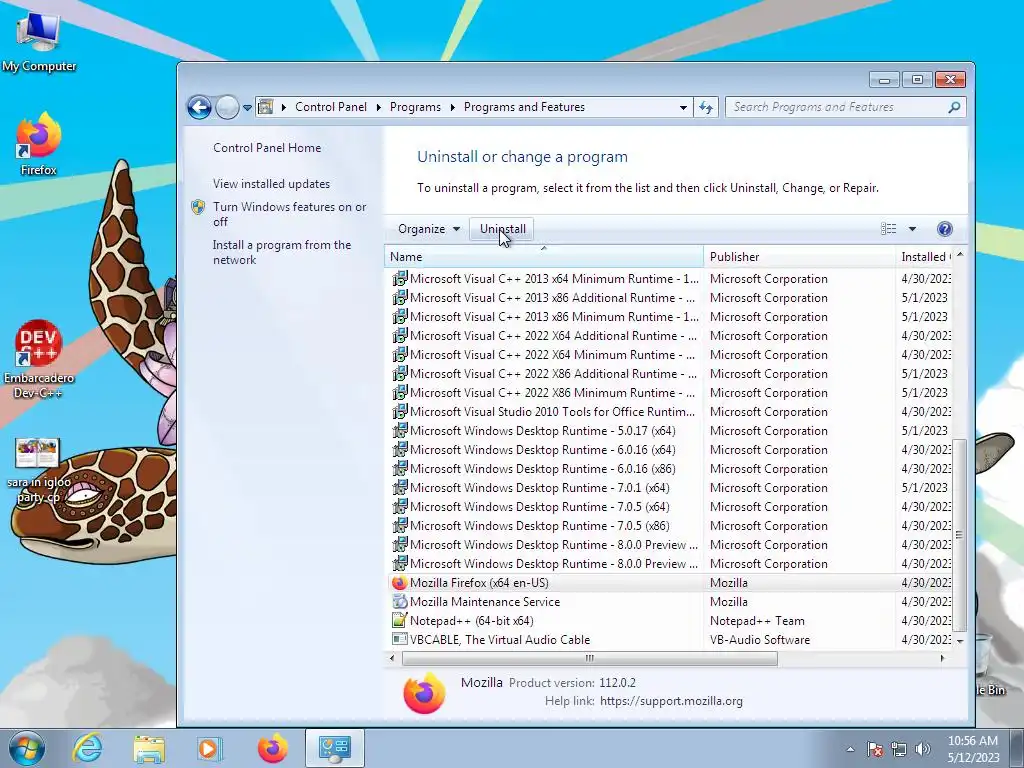Click the Mozilla Maintenance Service name
The height and width of the screenshot is (768, 1024).
(x=485, y=601)
